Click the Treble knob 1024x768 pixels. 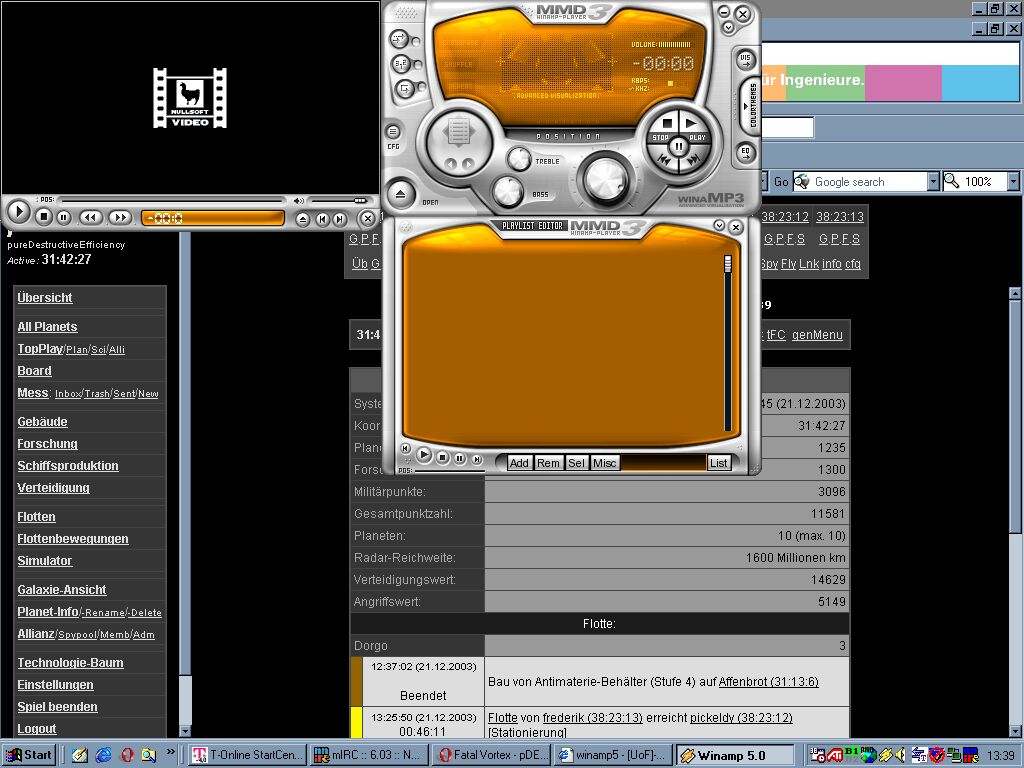pyautogui.click(x=520, y=159)
